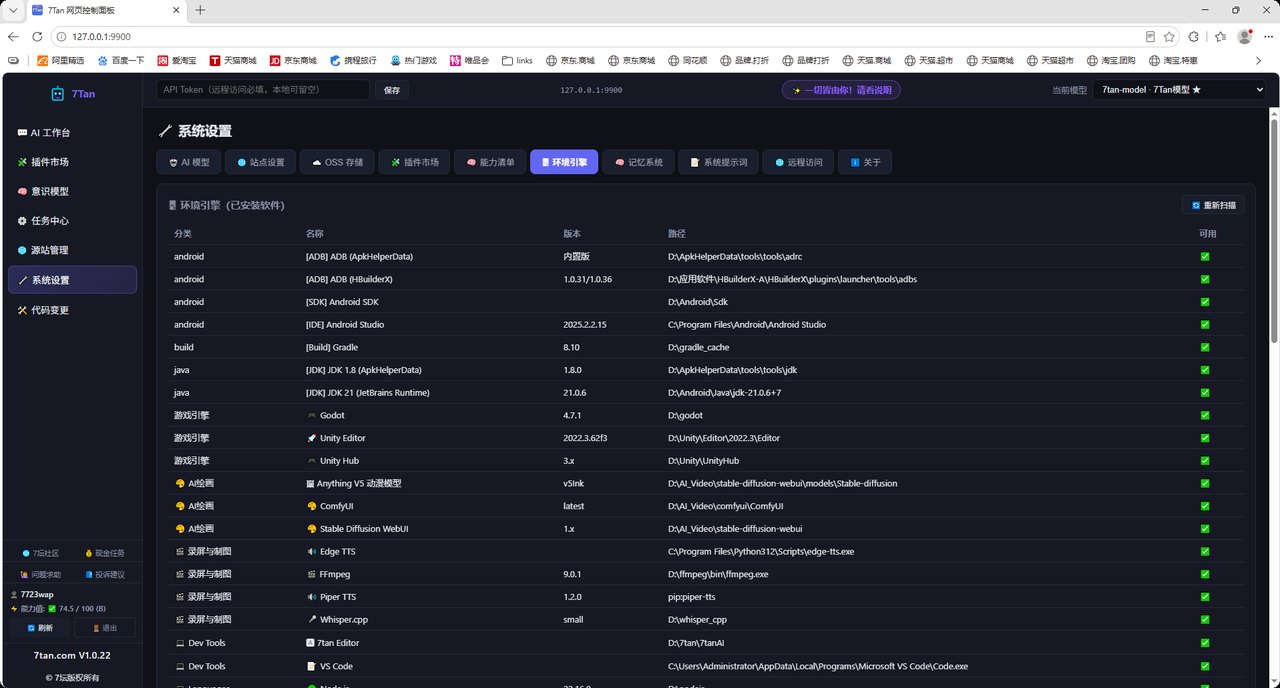
Task: Open the 问题求助 link
Action: pos(40,574)
